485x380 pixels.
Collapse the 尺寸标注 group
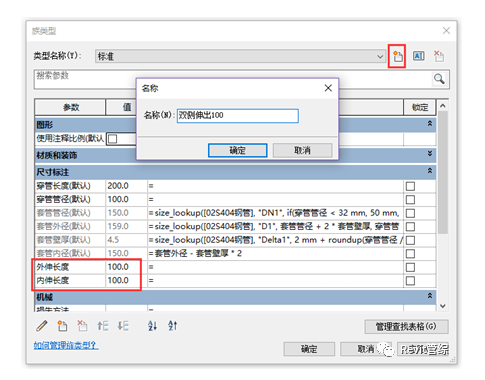click(430, 171)
